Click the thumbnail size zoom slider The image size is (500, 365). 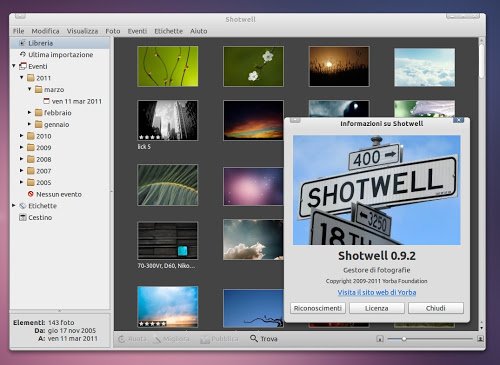430,339
